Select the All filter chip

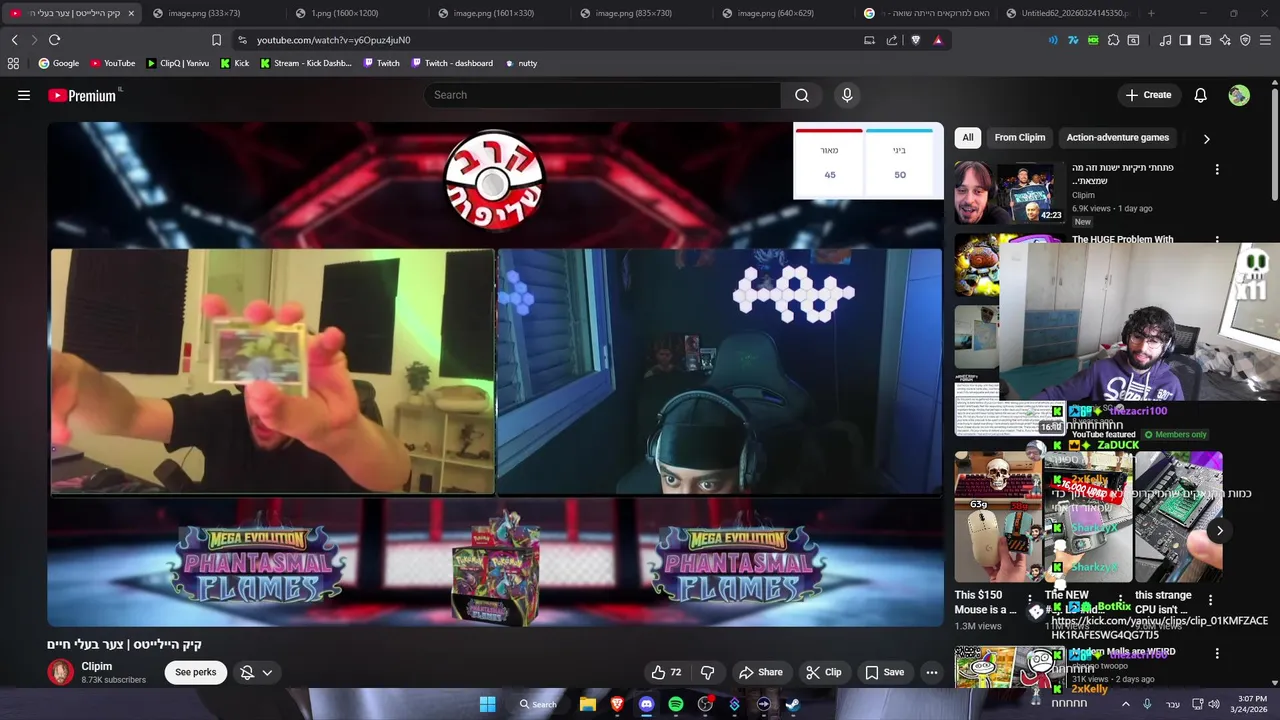click(x=967, y=138)
